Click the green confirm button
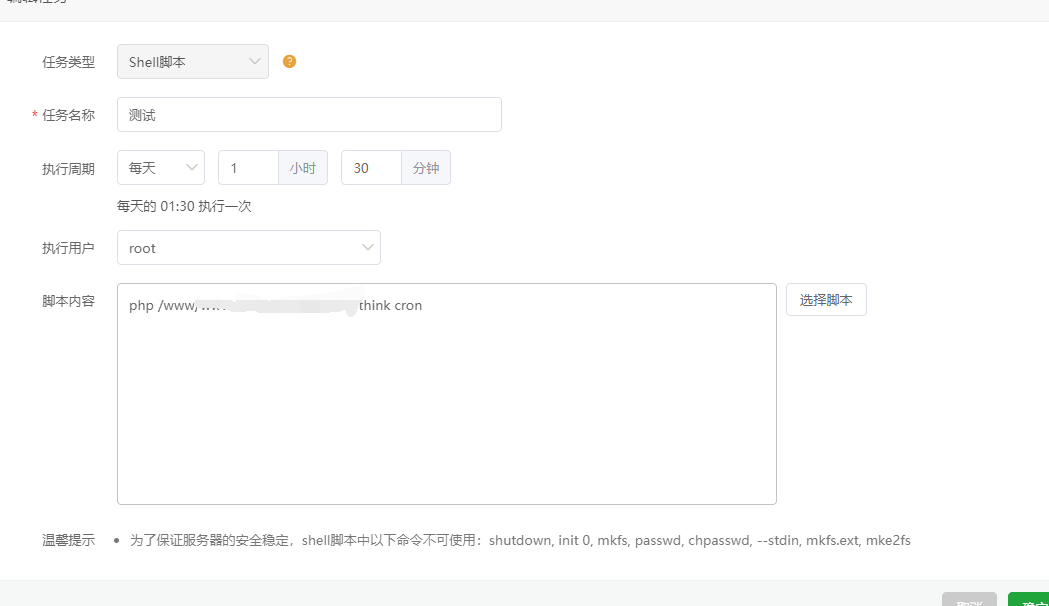1049x606 pixels. (x=1029, y=599)
